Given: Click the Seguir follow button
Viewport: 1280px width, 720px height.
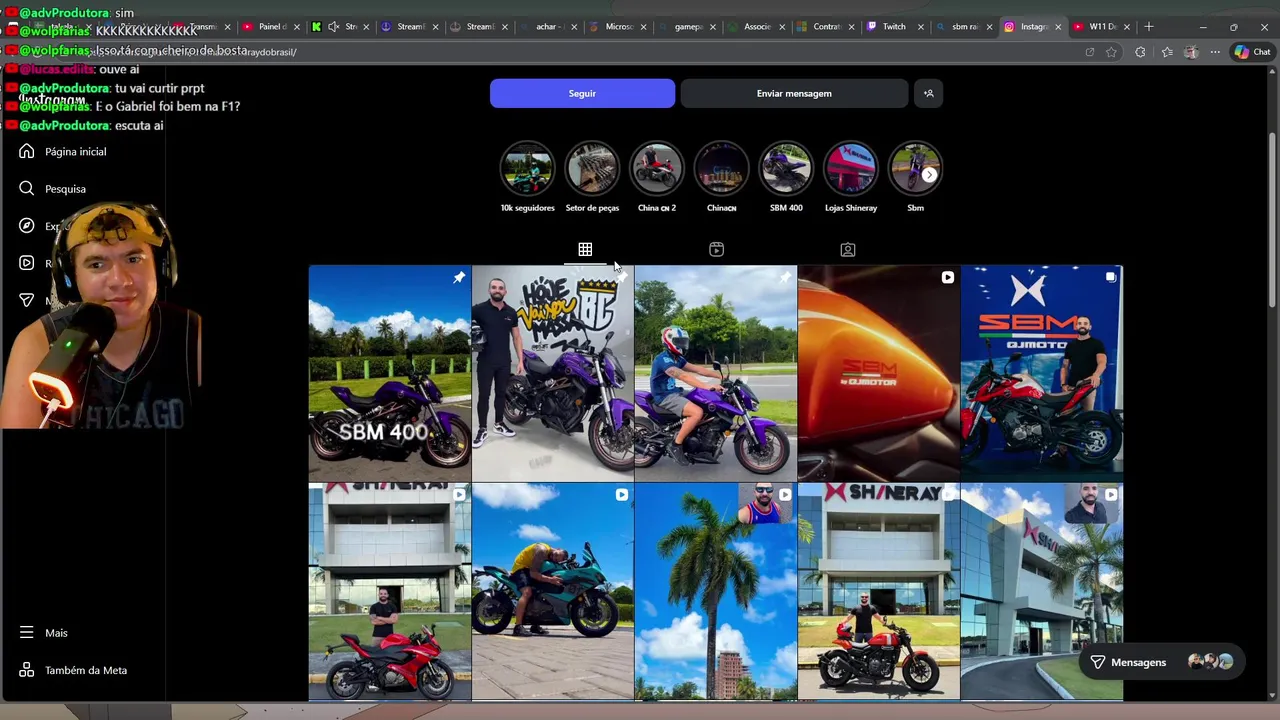Looking at the screenshot, I should 582,93.
